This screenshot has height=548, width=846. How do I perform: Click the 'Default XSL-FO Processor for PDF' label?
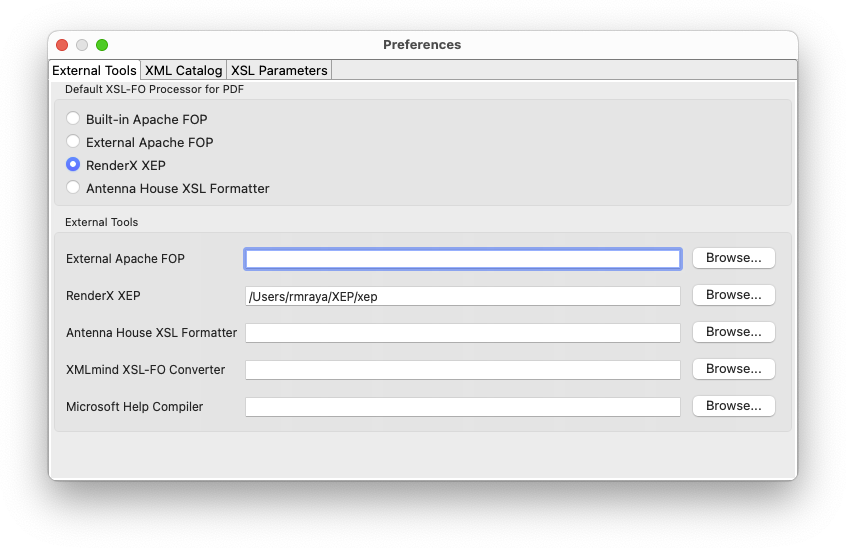(x=154, y=89)
